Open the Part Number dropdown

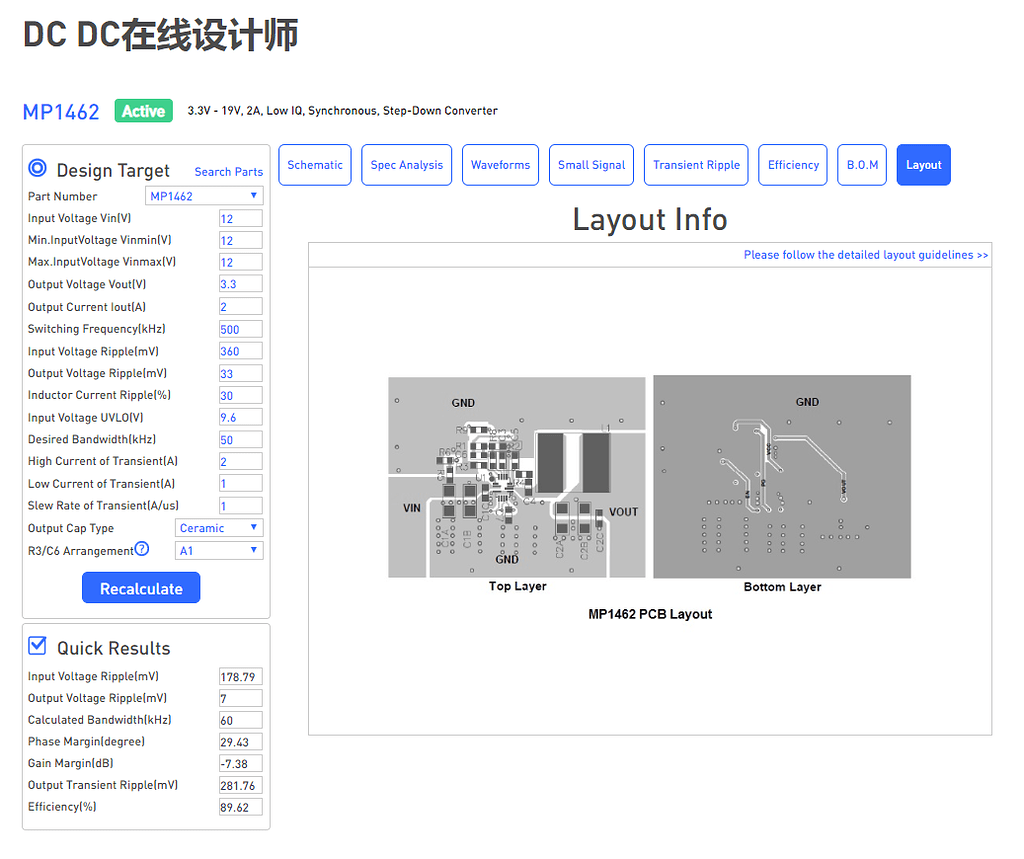[x=204, y=195]
